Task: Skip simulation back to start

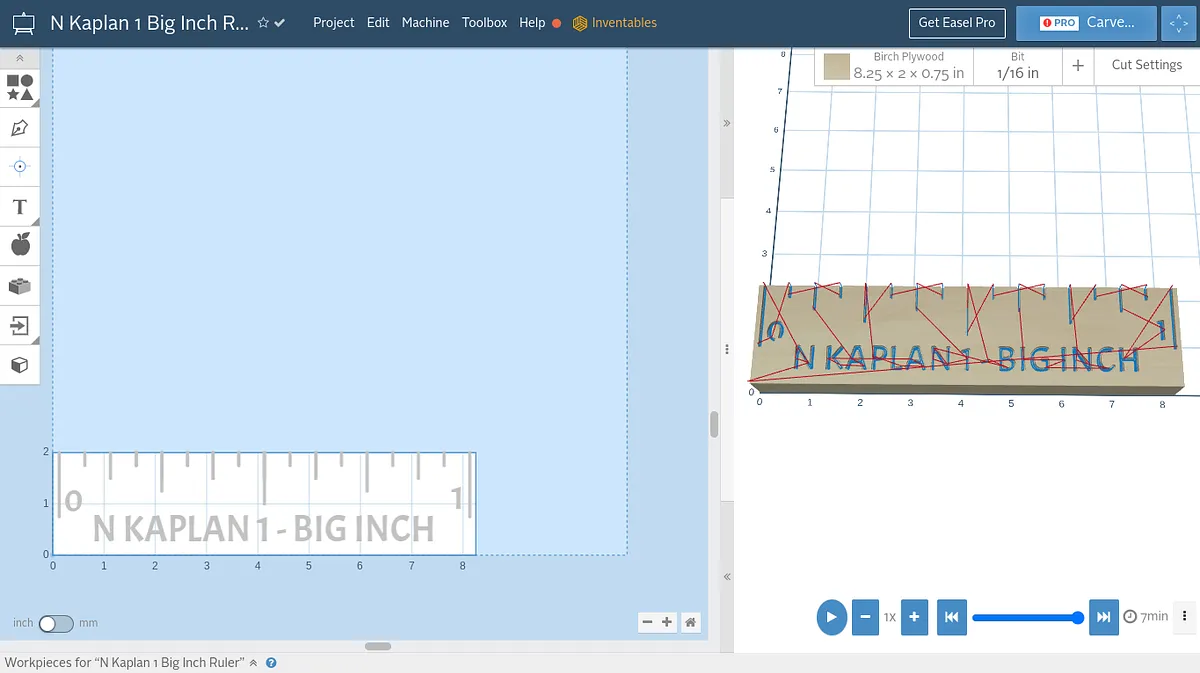Action: coord(952,617)
